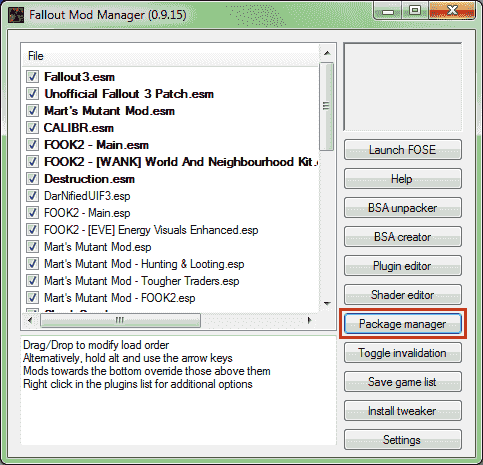Select the Fallout3.esm row name

79,77
